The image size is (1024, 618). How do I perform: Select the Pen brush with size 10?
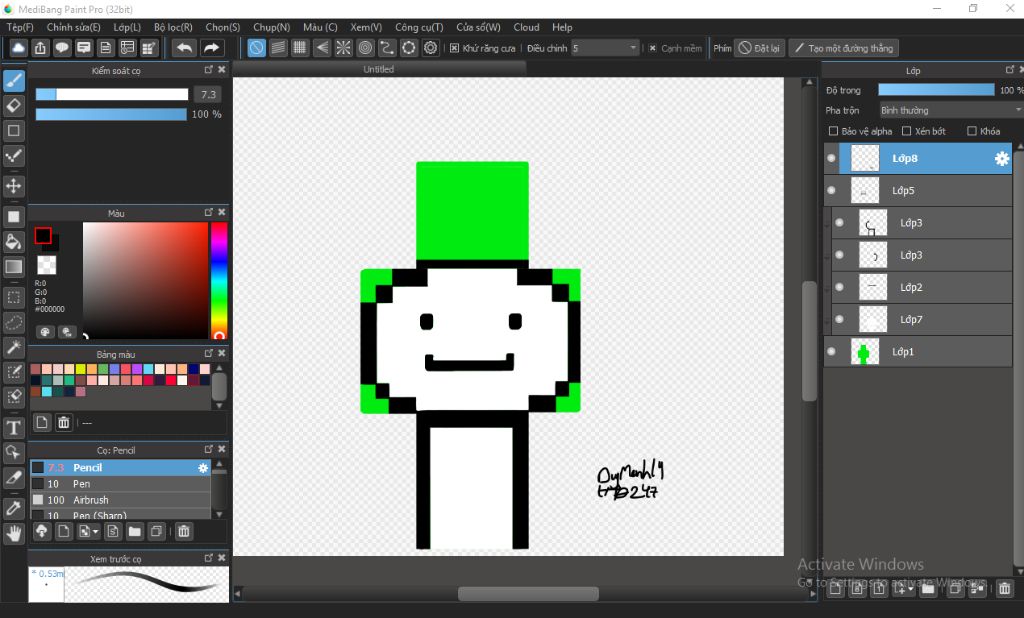click(x=121, y=484)
